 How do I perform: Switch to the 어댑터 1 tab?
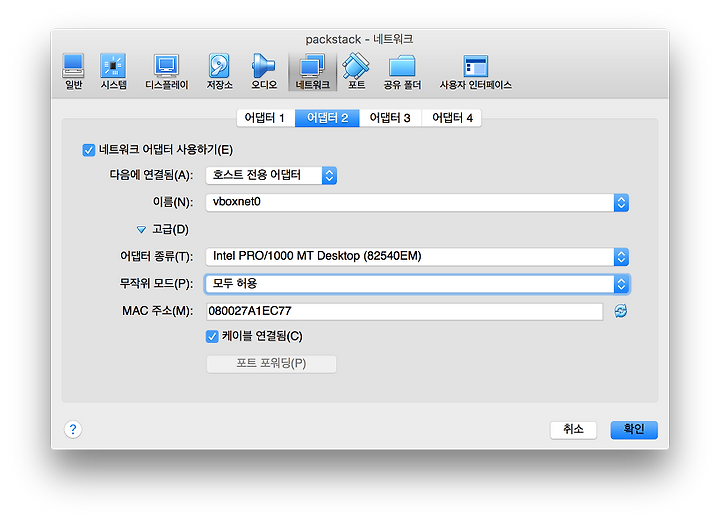click(265, 118)
